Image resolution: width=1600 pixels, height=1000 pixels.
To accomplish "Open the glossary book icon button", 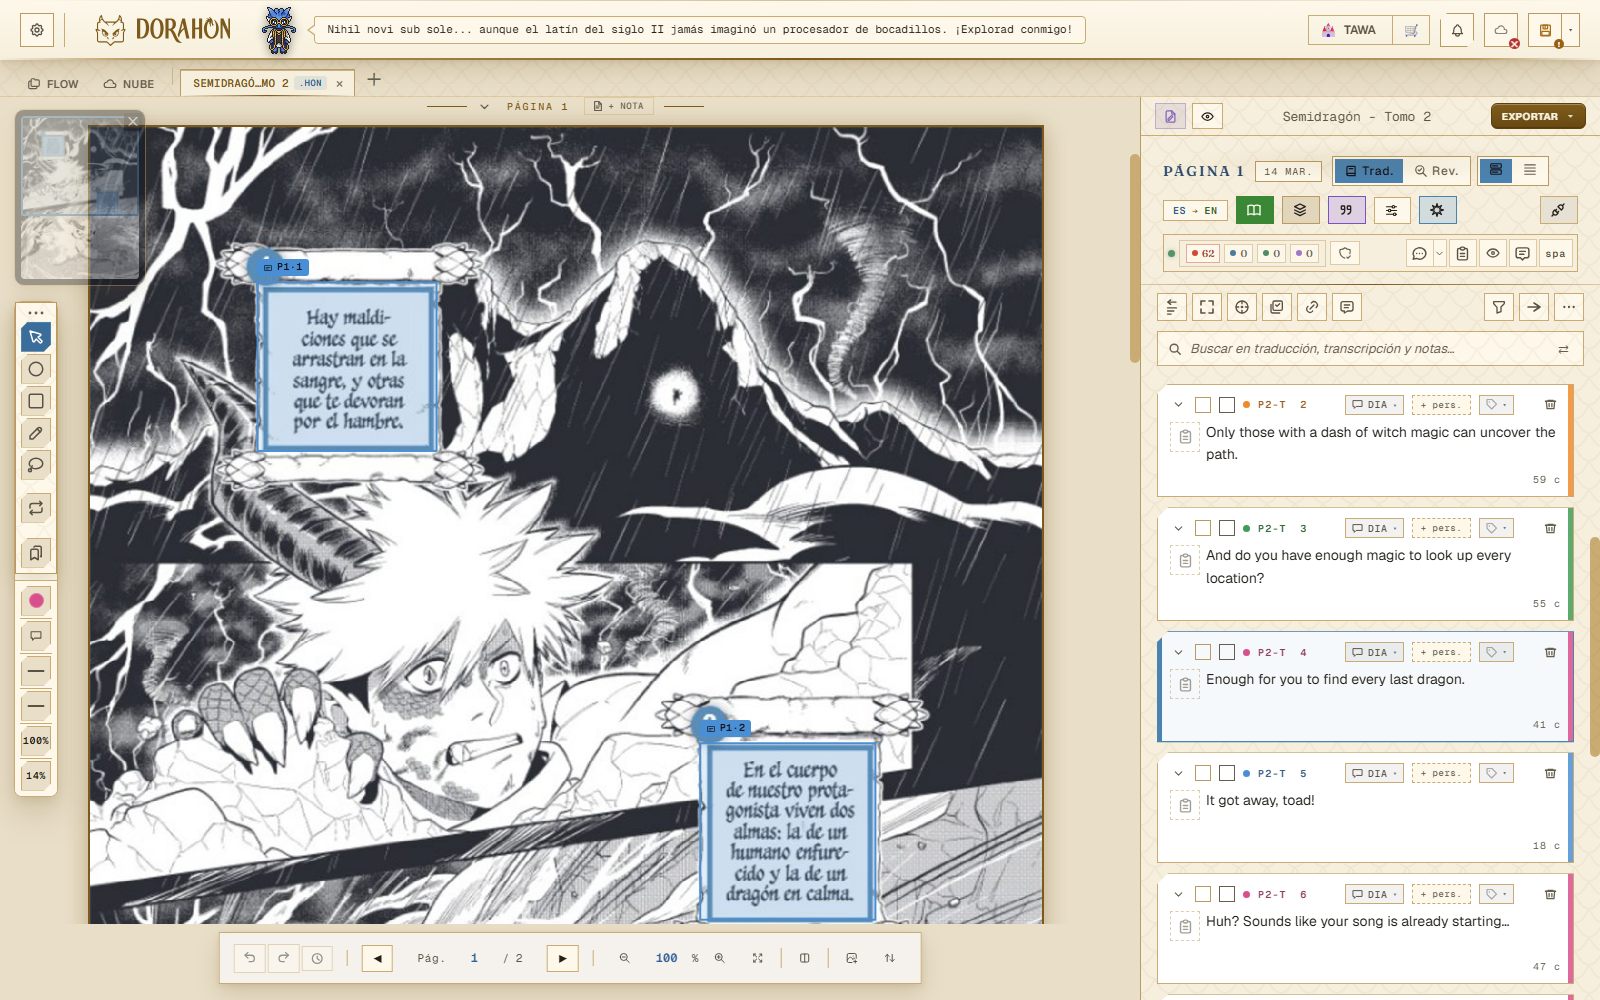I will click(1254, 210).
